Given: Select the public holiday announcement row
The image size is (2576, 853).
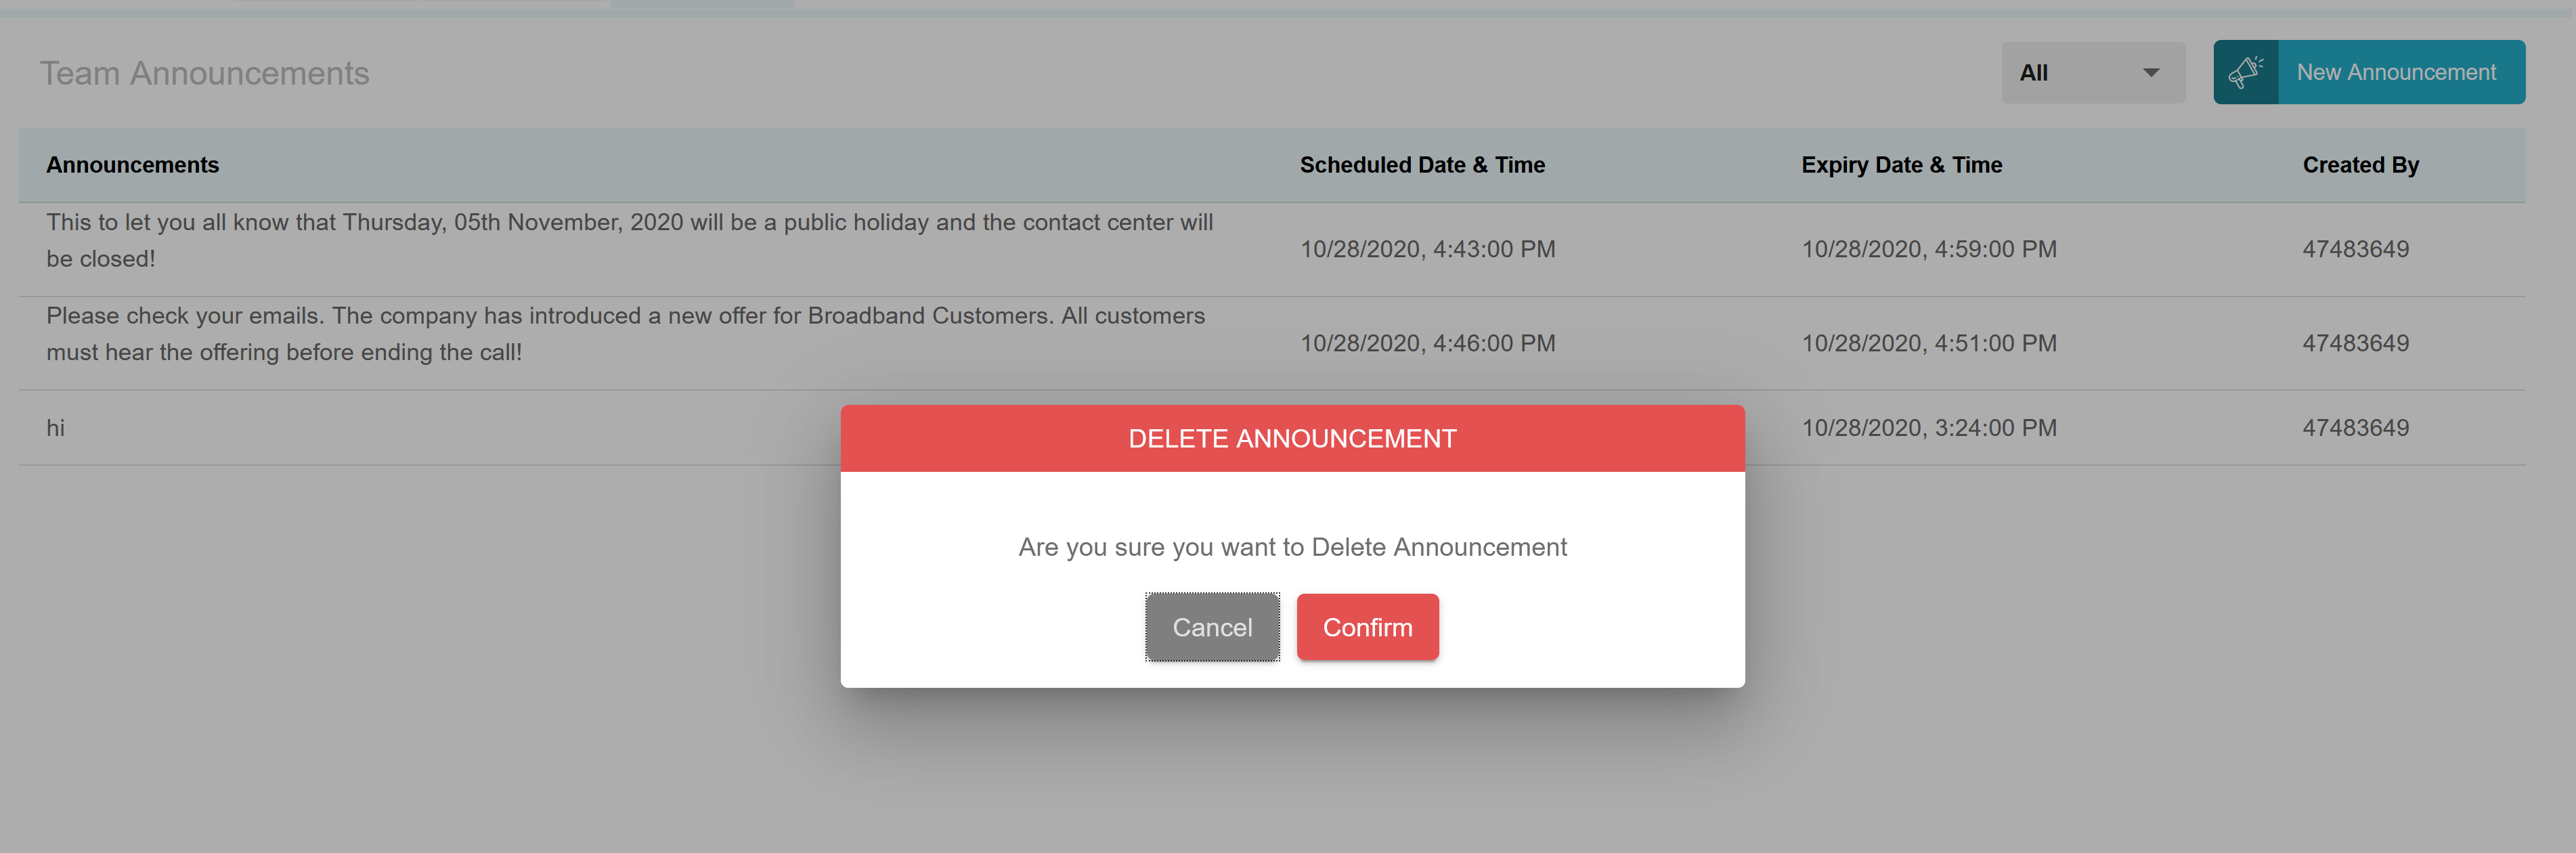Looking at the screenshot, I should click(630, 240).
